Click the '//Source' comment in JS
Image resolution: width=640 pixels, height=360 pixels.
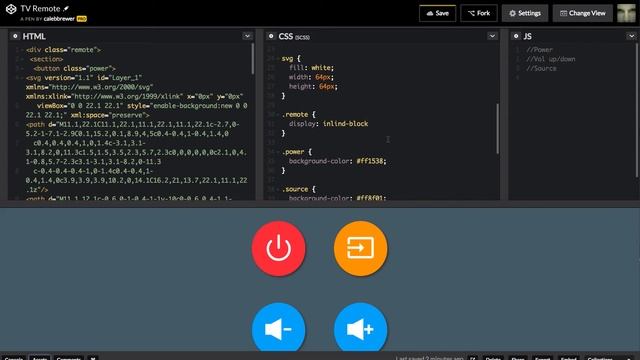(541, 69)
